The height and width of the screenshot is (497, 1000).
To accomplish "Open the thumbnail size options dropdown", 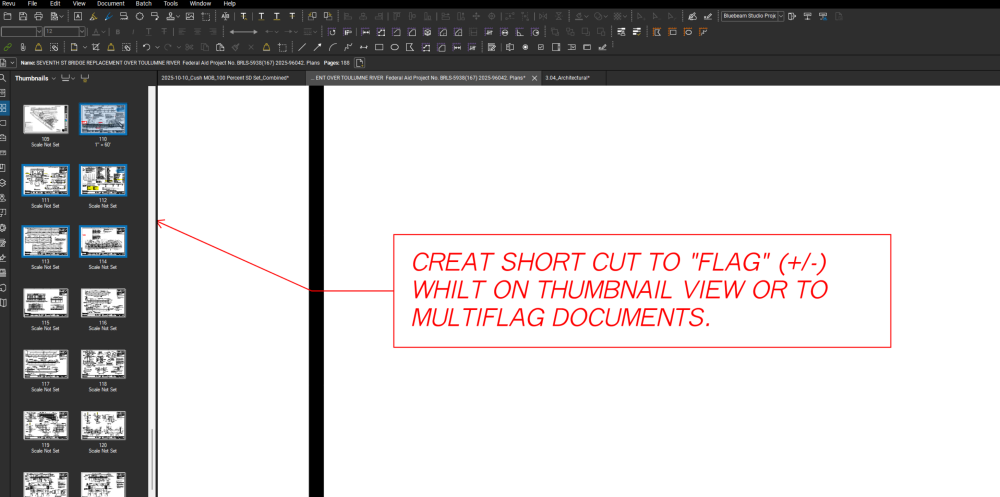I will click(73, 78).
